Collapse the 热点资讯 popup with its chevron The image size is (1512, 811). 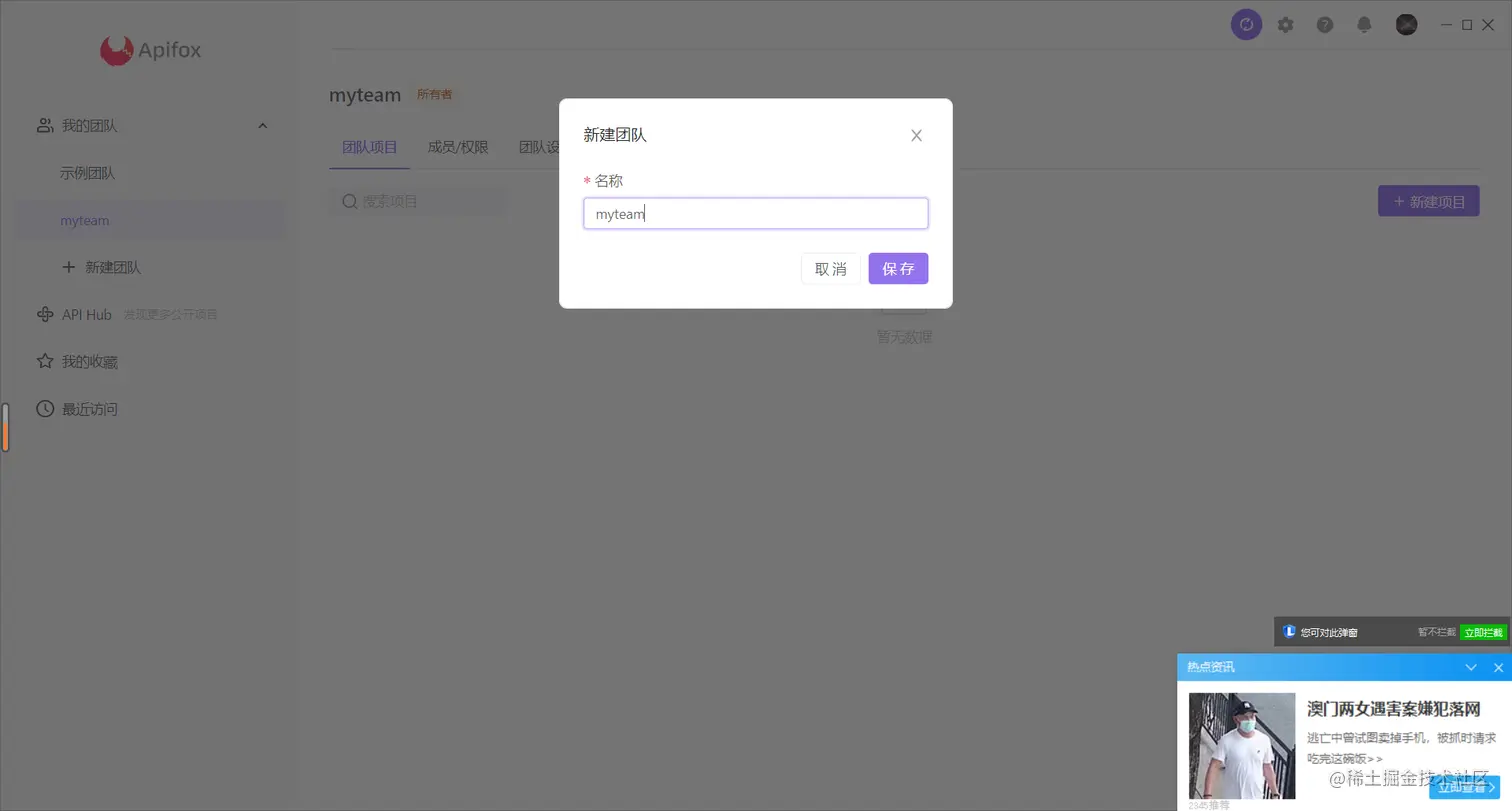(x=1470, y=667)
